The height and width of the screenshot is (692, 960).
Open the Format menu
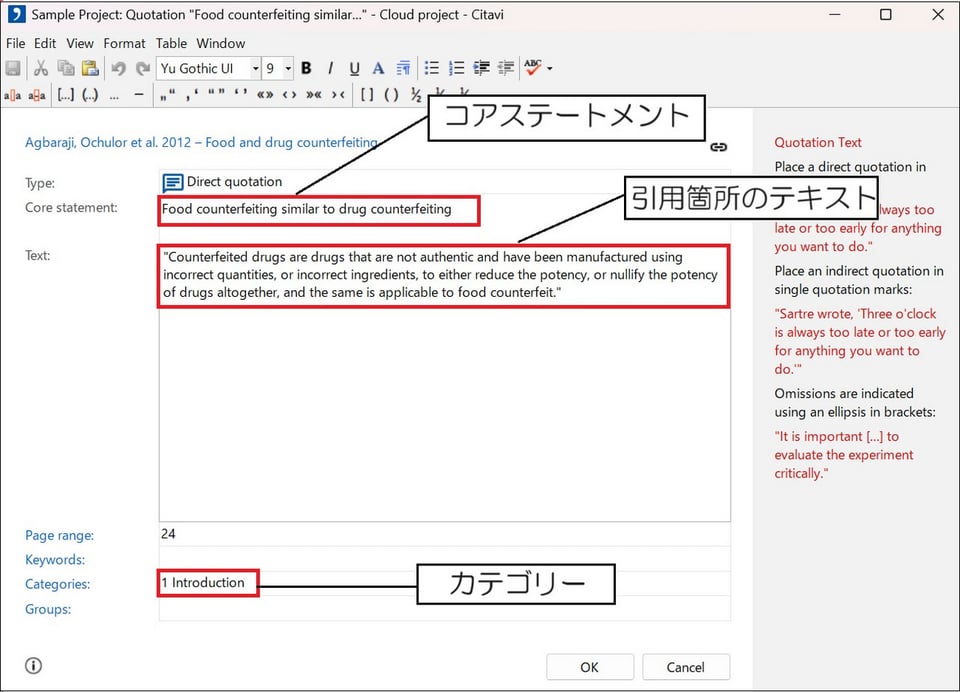point(124,43)
